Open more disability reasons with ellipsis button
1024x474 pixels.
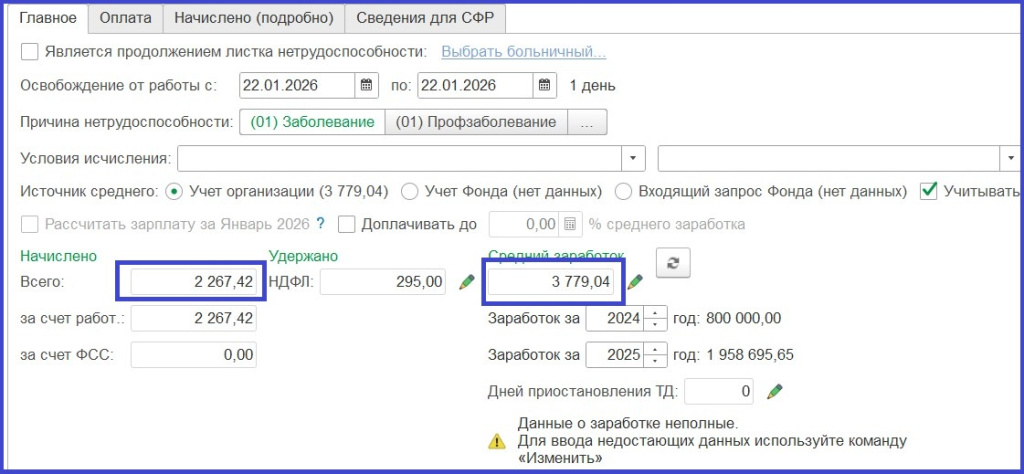click(588, 123)
